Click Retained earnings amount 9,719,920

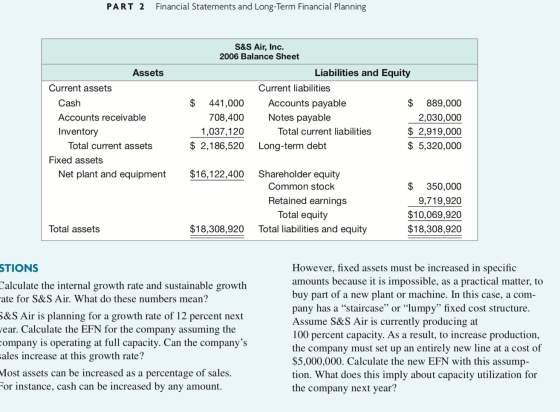[440, 201]
